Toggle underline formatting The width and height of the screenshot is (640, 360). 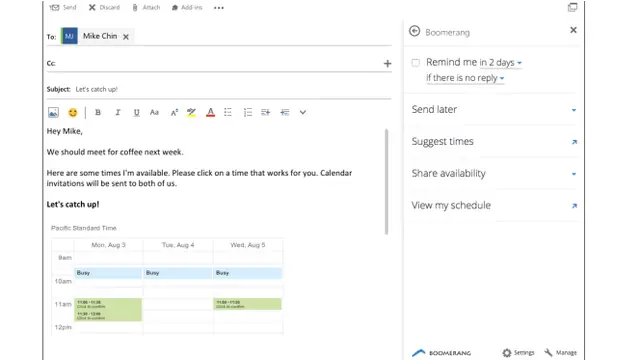(x=136, y=112)
